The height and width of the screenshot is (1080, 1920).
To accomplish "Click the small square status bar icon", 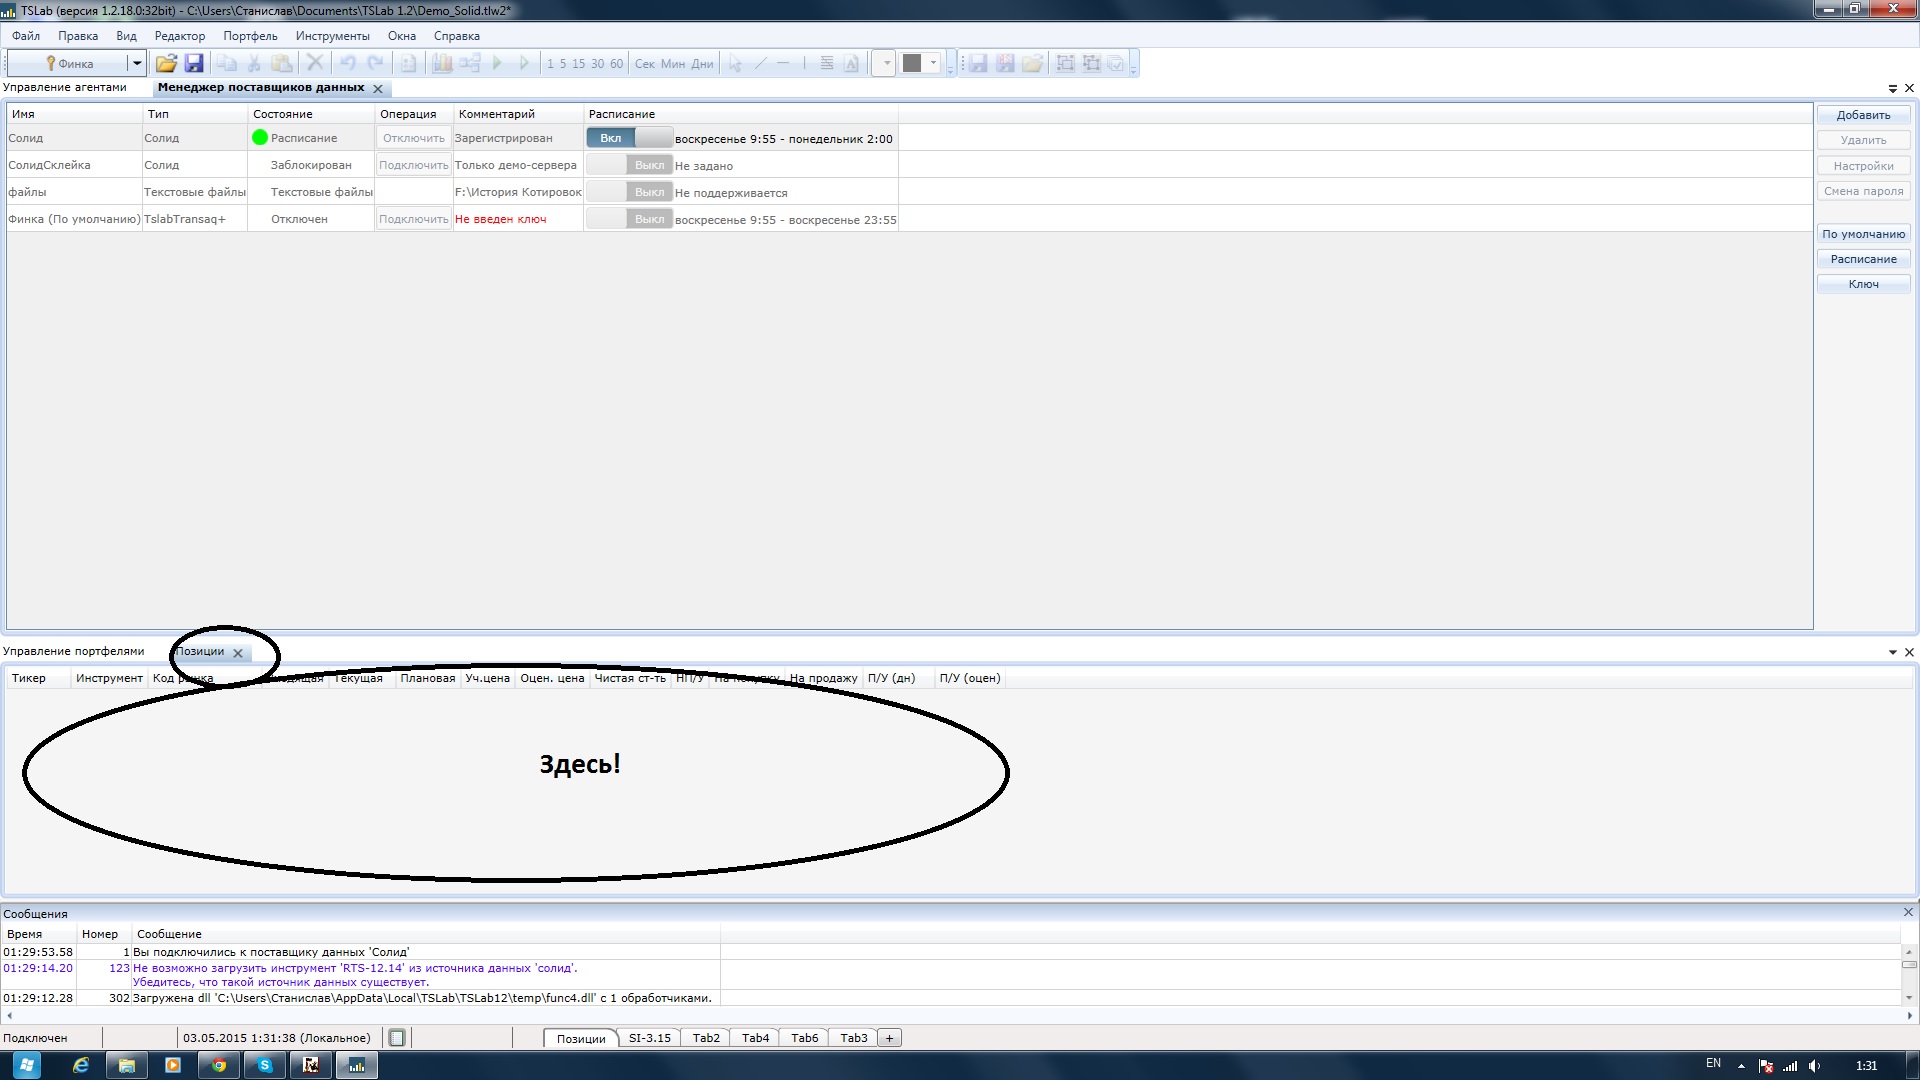I will [397, 1038].
